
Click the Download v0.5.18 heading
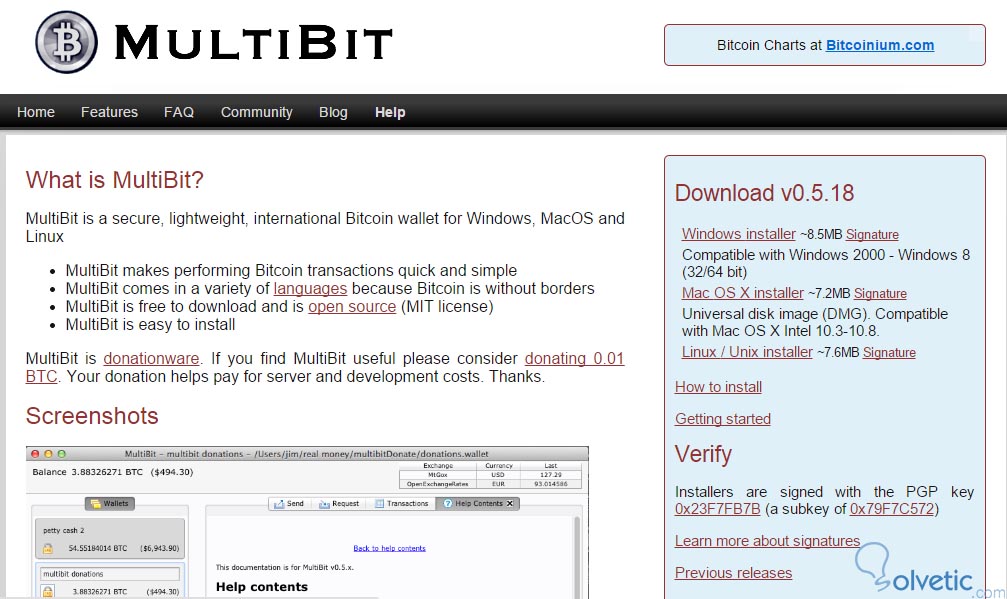[x=764, y=193]
